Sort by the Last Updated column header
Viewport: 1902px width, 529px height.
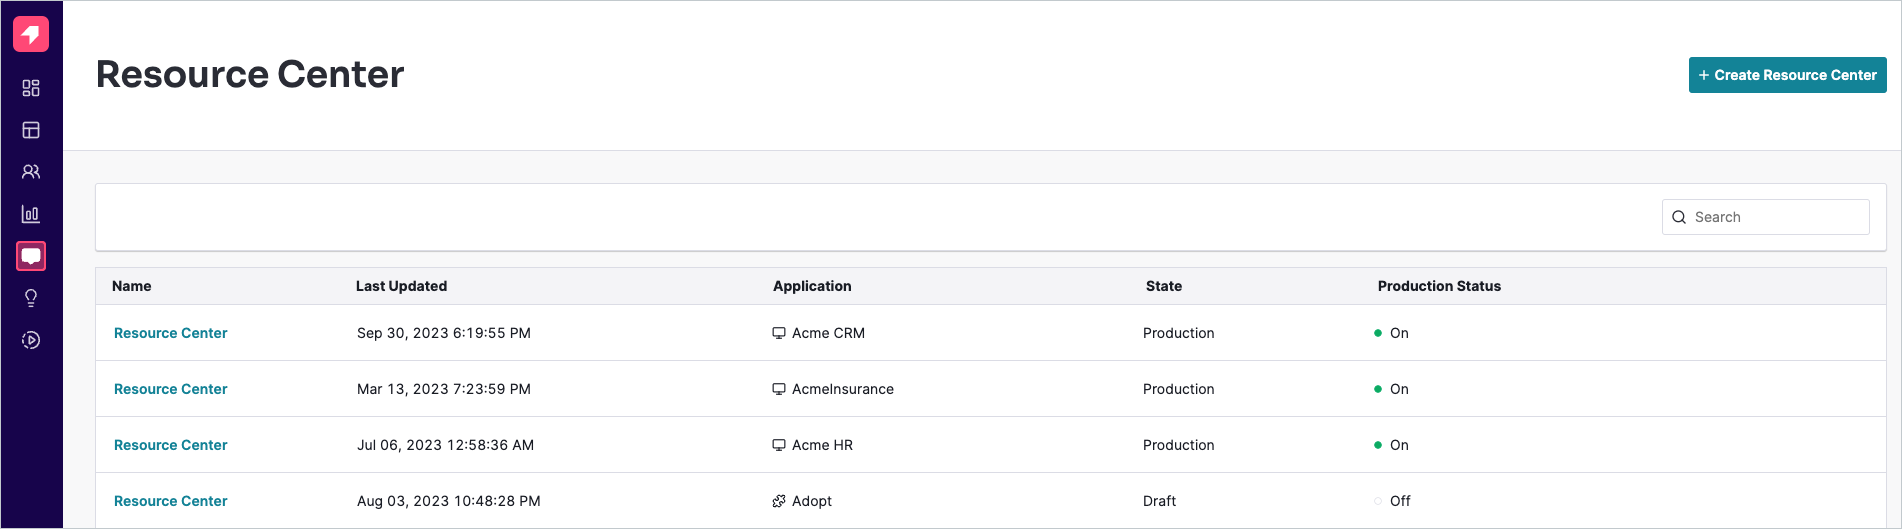tap(401, 286)
